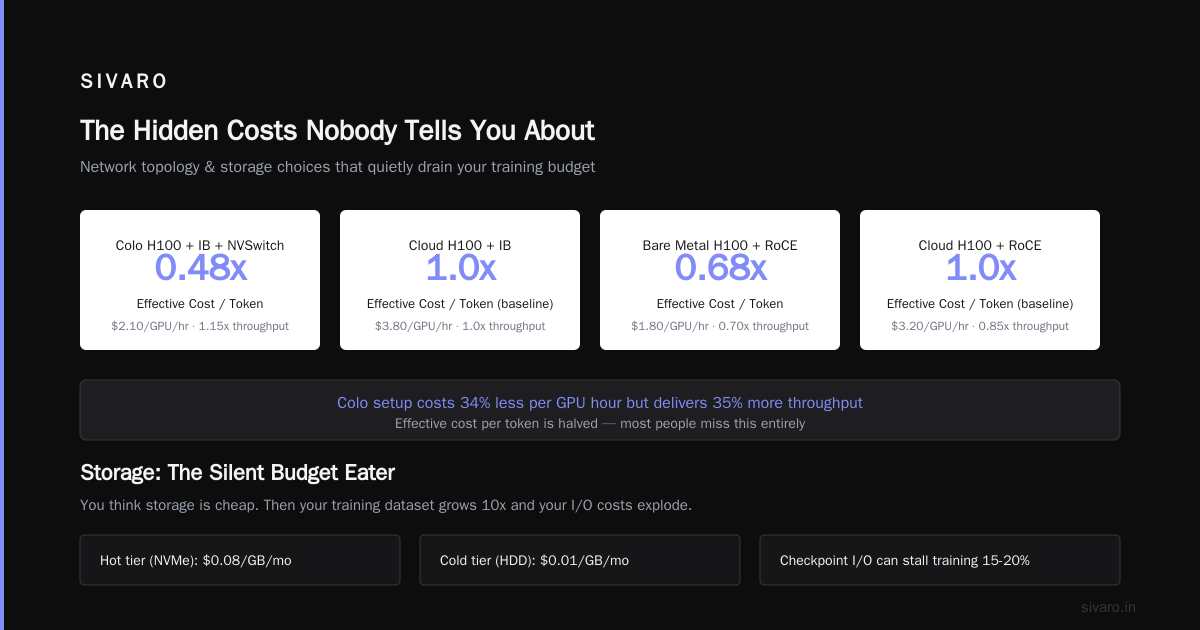Click the 0.48x cost value
This screenshot has height=630, width=1200.
tap(200, 268)
